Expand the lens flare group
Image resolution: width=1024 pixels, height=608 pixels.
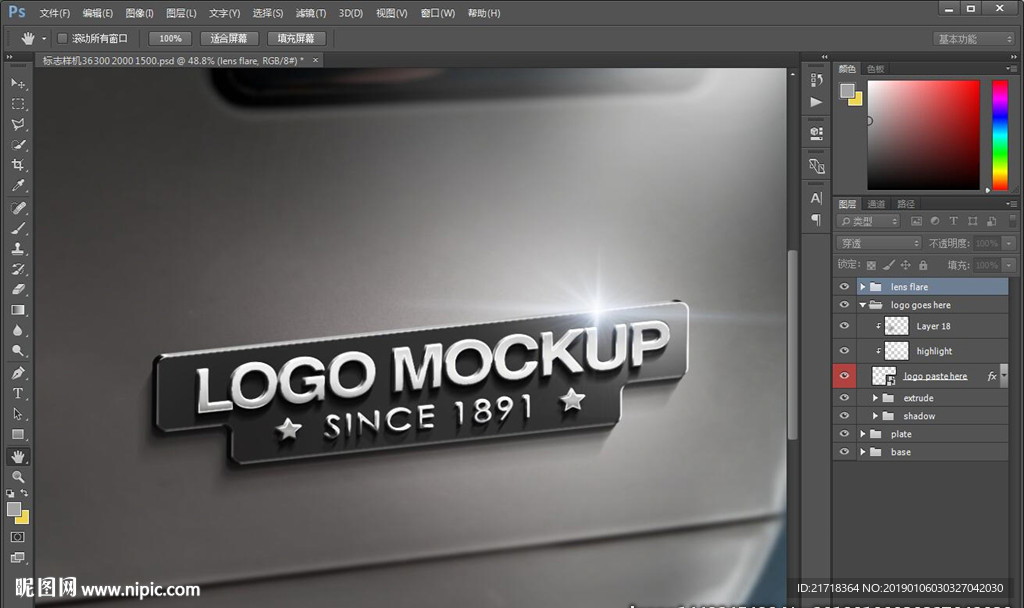(x=863, y=287)
